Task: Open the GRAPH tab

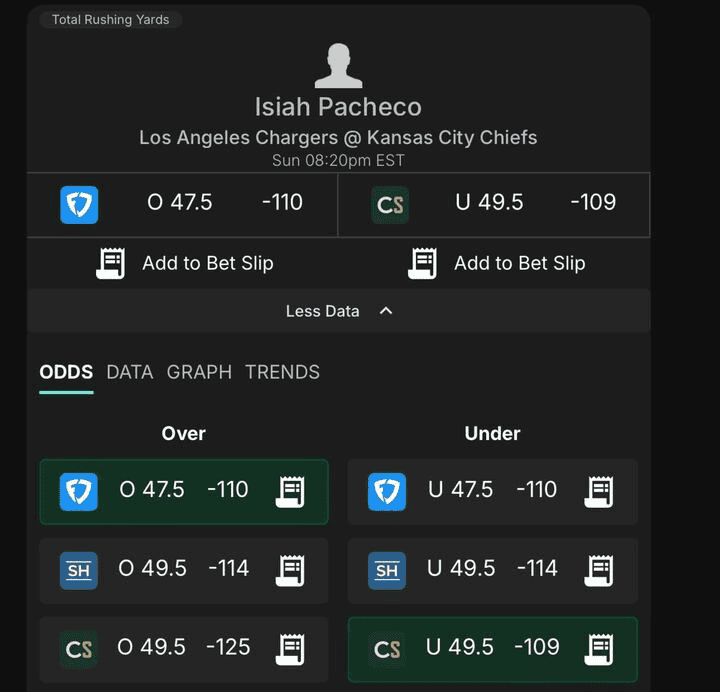Action: tap(199, 372)
